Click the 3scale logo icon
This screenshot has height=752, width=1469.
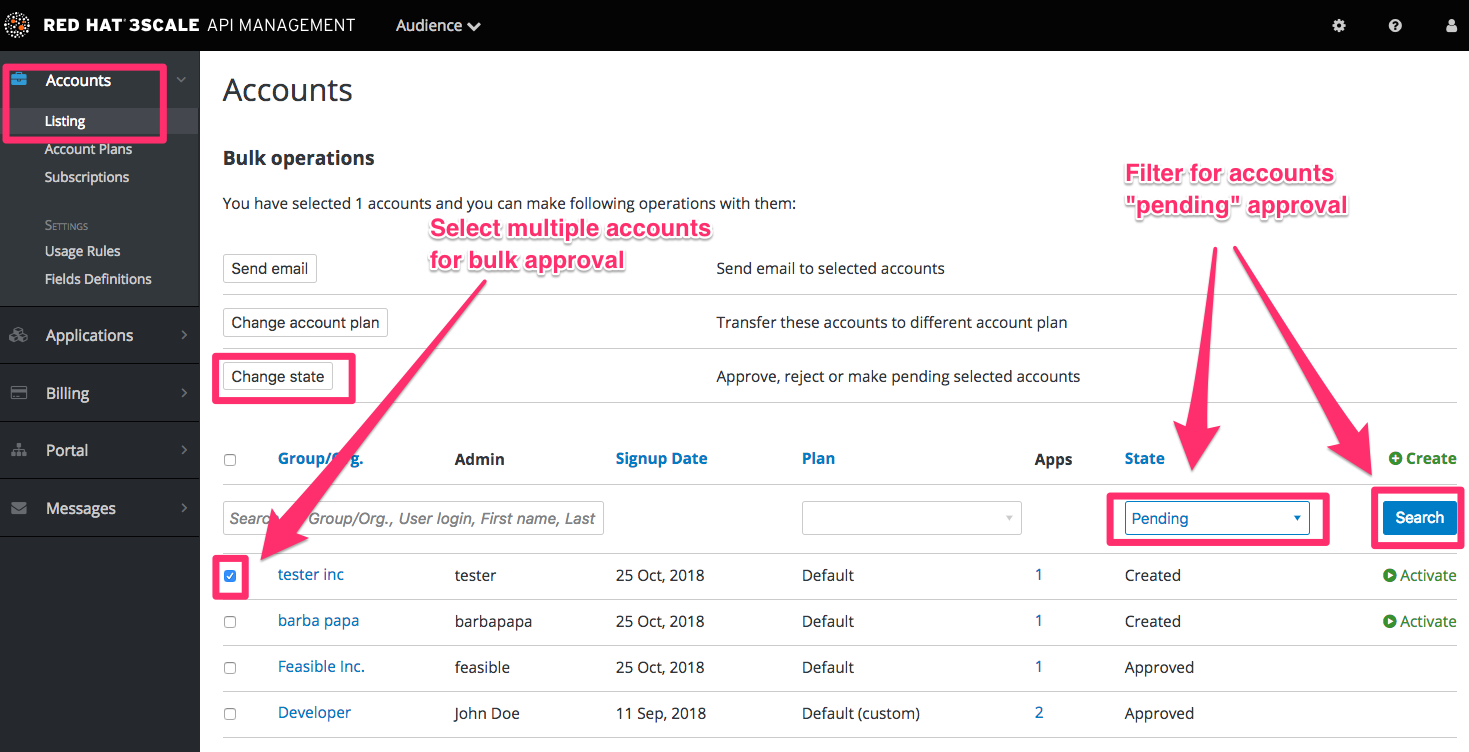pyautogui.click(x=18, y=25)
